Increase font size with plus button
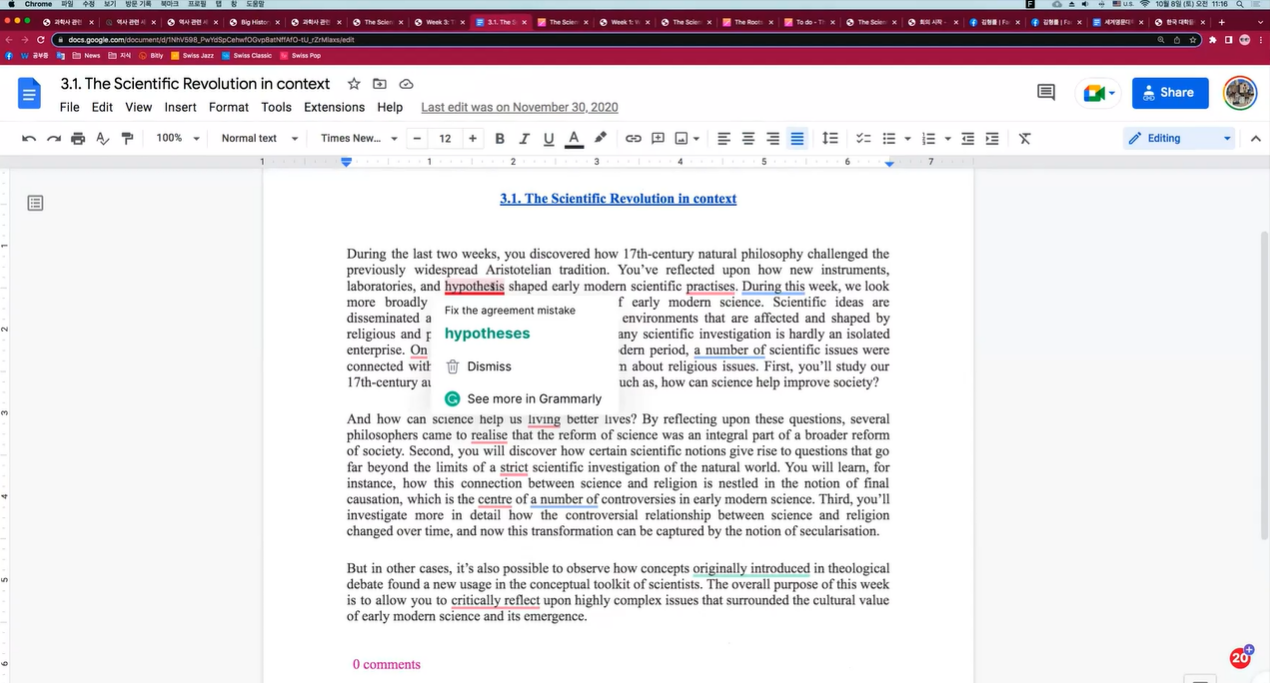This screenshot has height=683, width=1270. [473, 138]
